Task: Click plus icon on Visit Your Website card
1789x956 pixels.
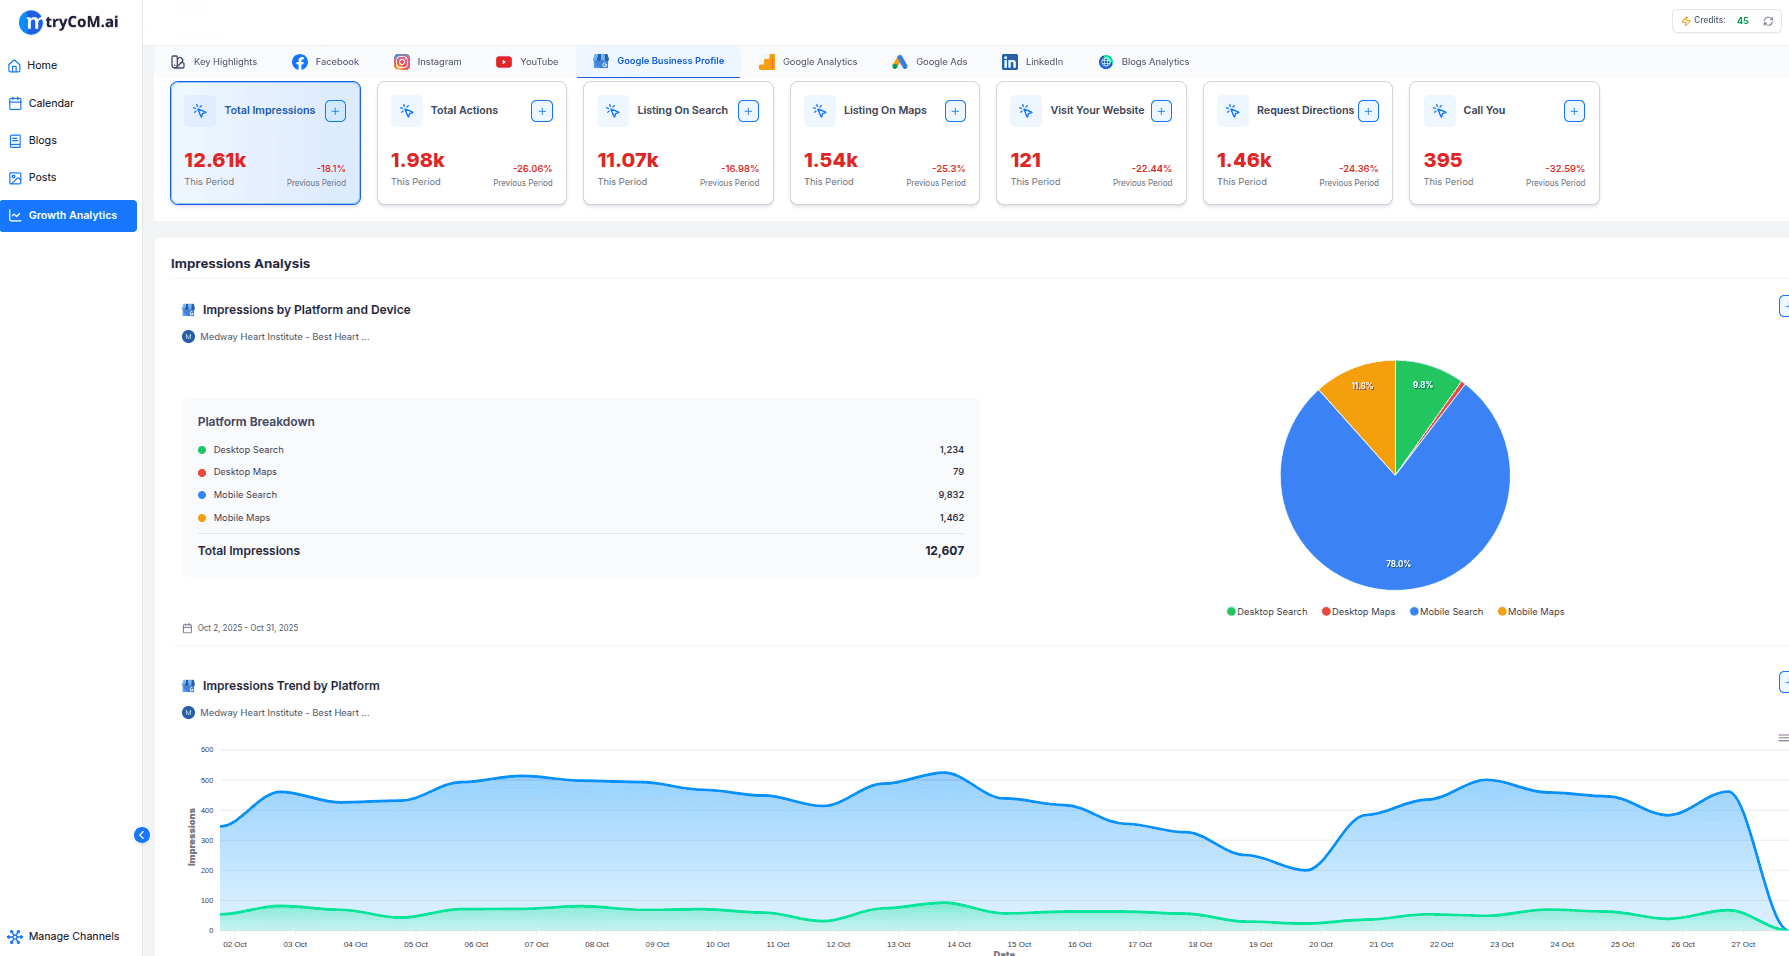Action: 1161,111
